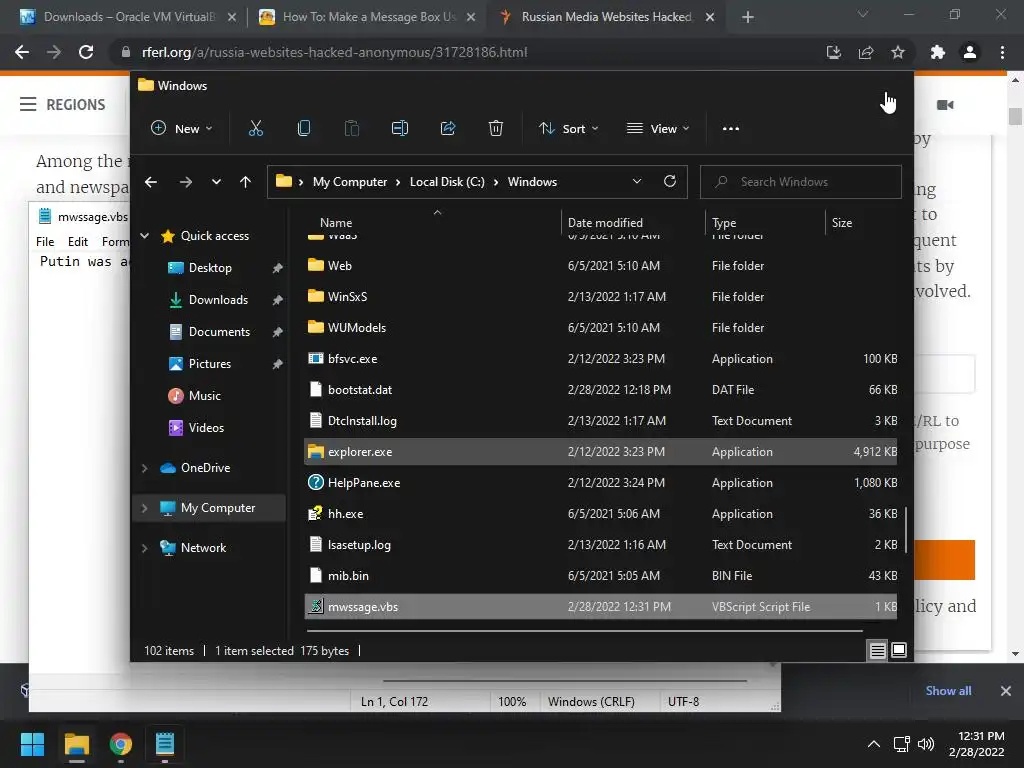This screenshot has height=768, width=1024.
Task: Go up one folder level
Action: point(245,182)
